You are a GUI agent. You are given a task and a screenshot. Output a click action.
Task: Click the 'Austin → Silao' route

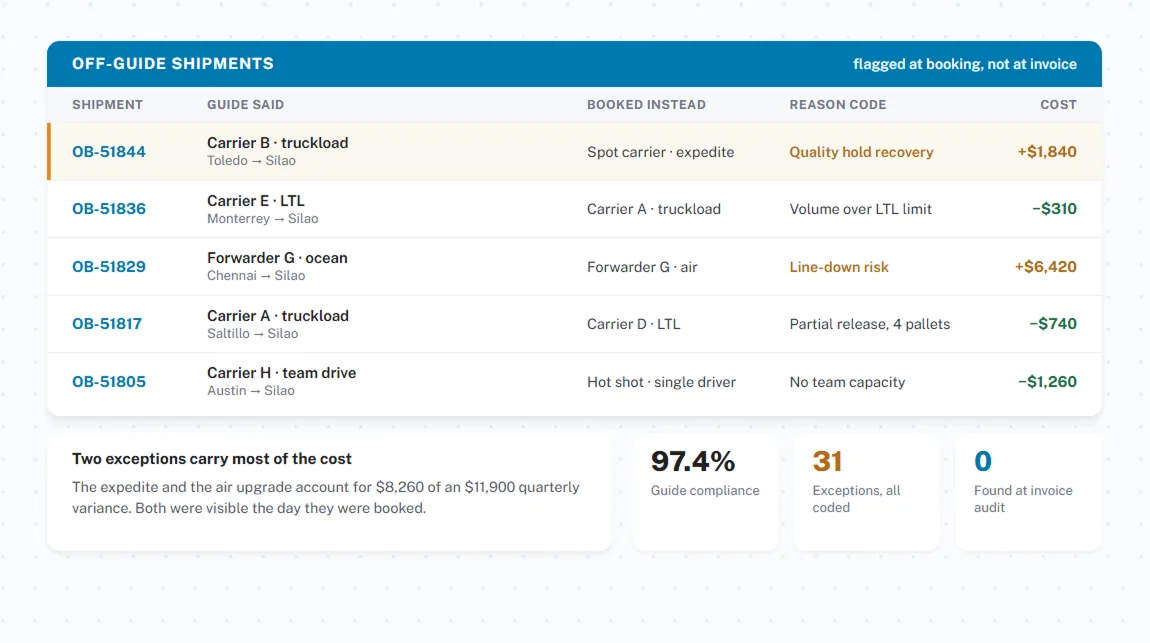pyautogui.click(x=250, y=391)
